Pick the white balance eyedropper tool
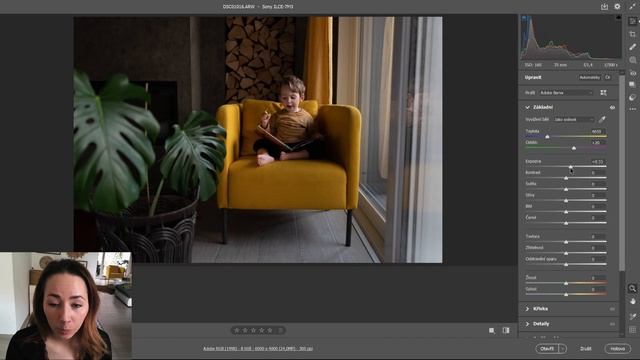Image resolution: width=640 pixels, height=360 pixels. tap(602, 120)
